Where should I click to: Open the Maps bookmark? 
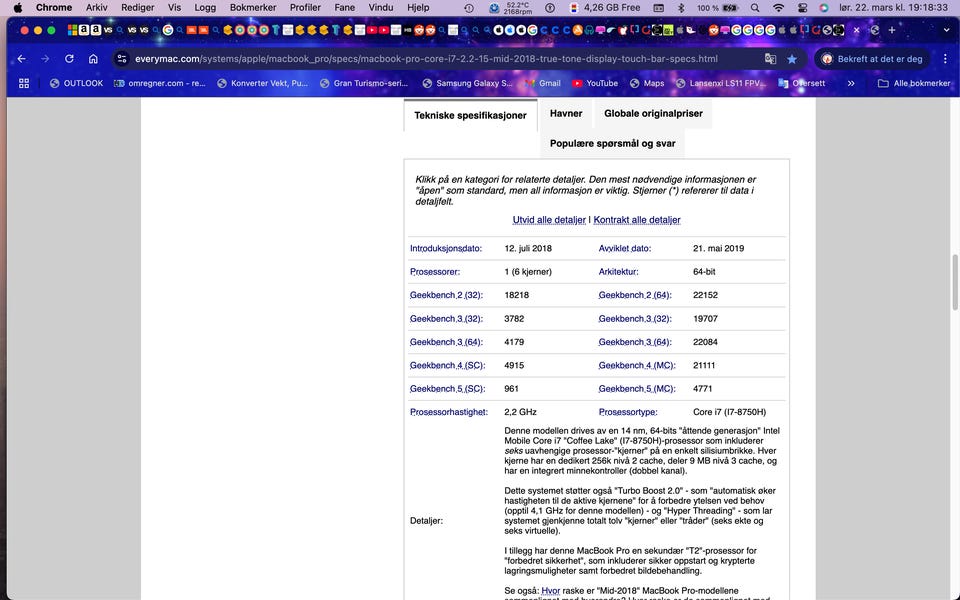coord(647,83)
